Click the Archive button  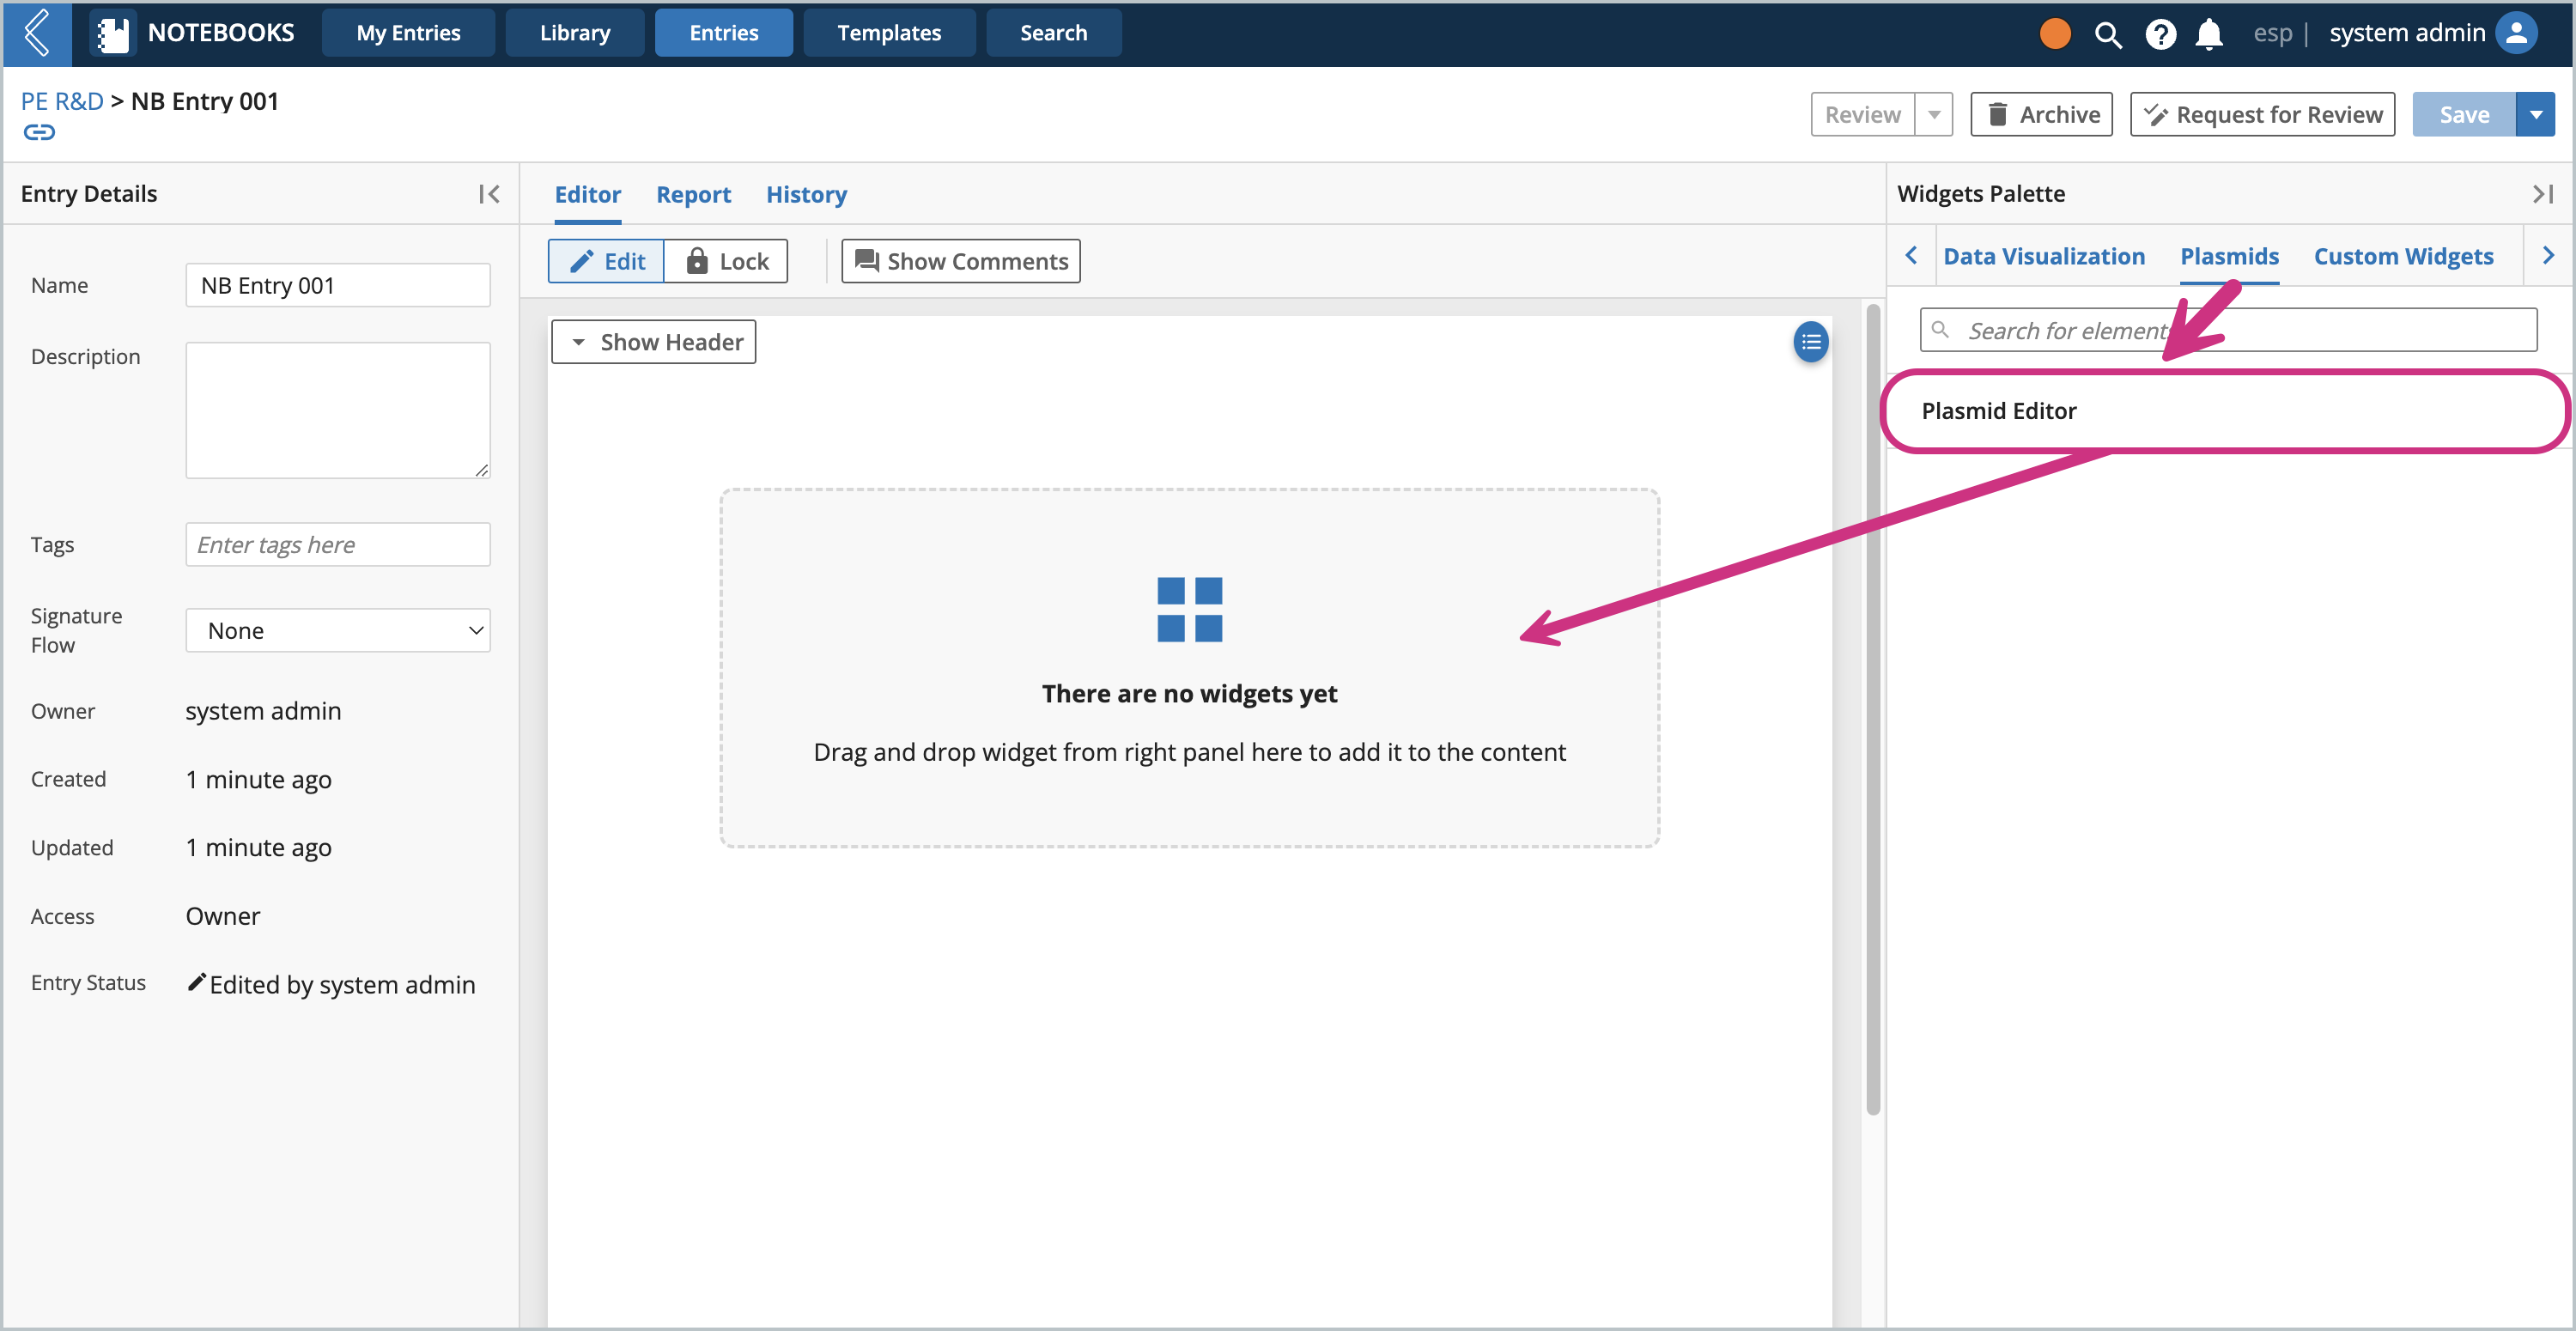tap(2041, 115)
